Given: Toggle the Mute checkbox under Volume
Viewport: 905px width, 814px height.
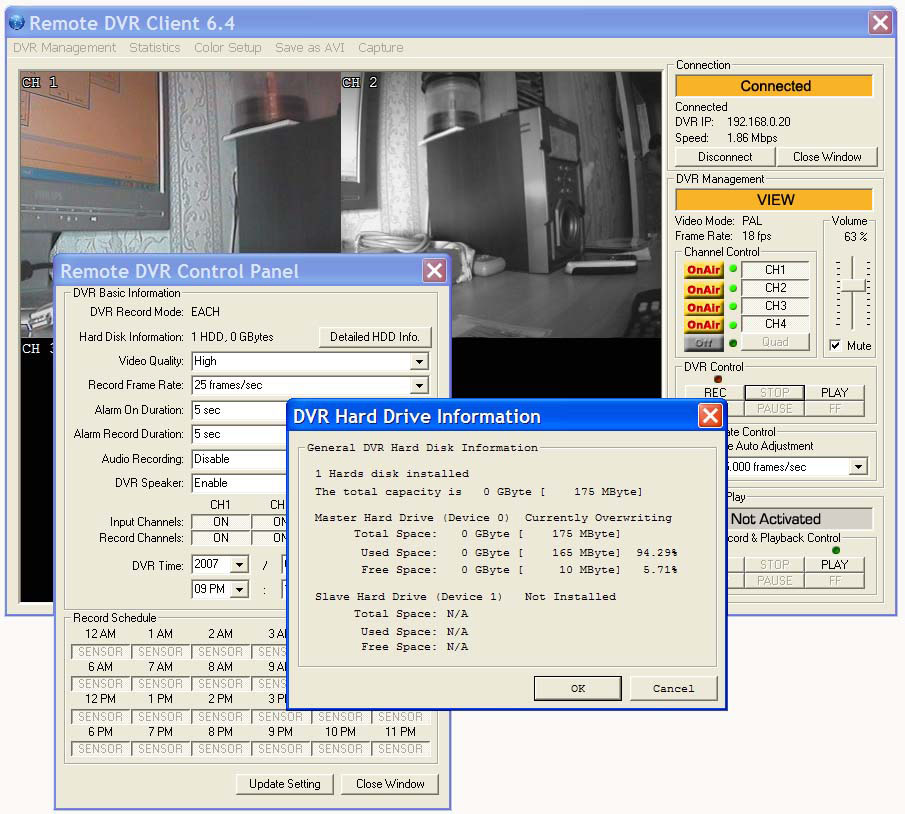Looking at the screenshot, I should 835,346.
